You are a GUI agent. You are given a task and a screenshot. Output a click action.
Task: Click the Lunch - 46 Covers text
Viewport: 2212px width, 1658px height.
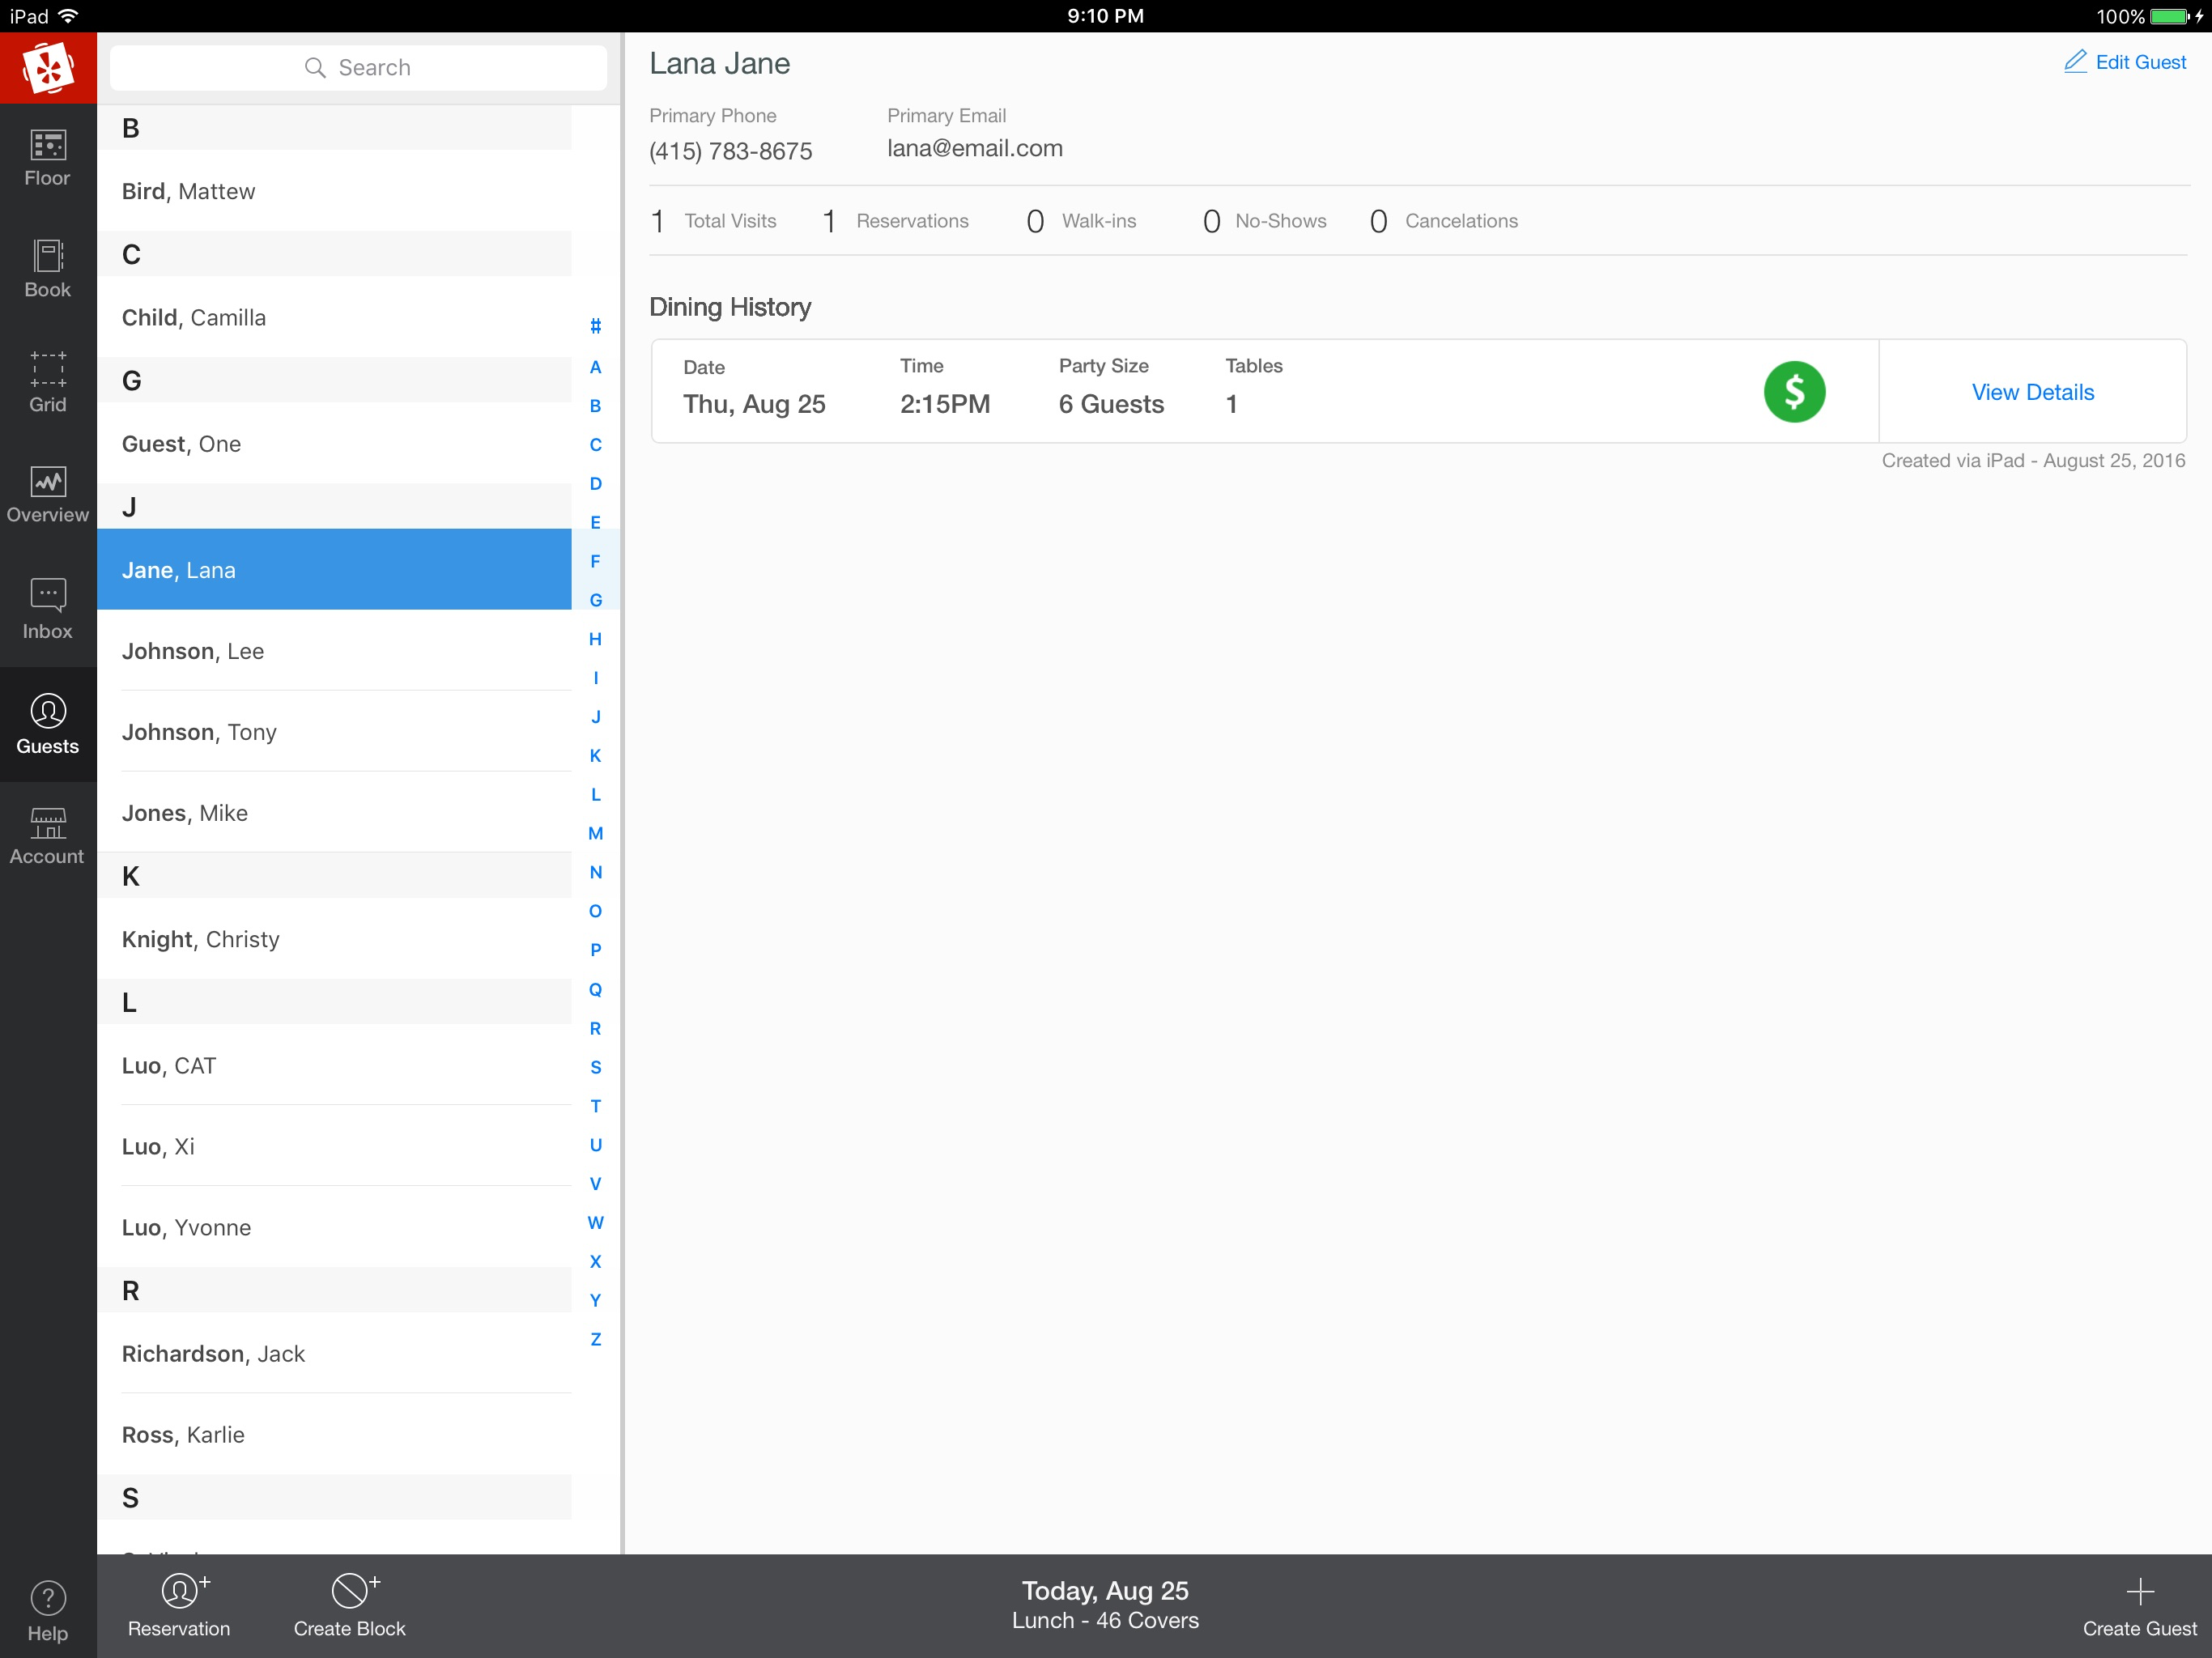[1105, 1620]
